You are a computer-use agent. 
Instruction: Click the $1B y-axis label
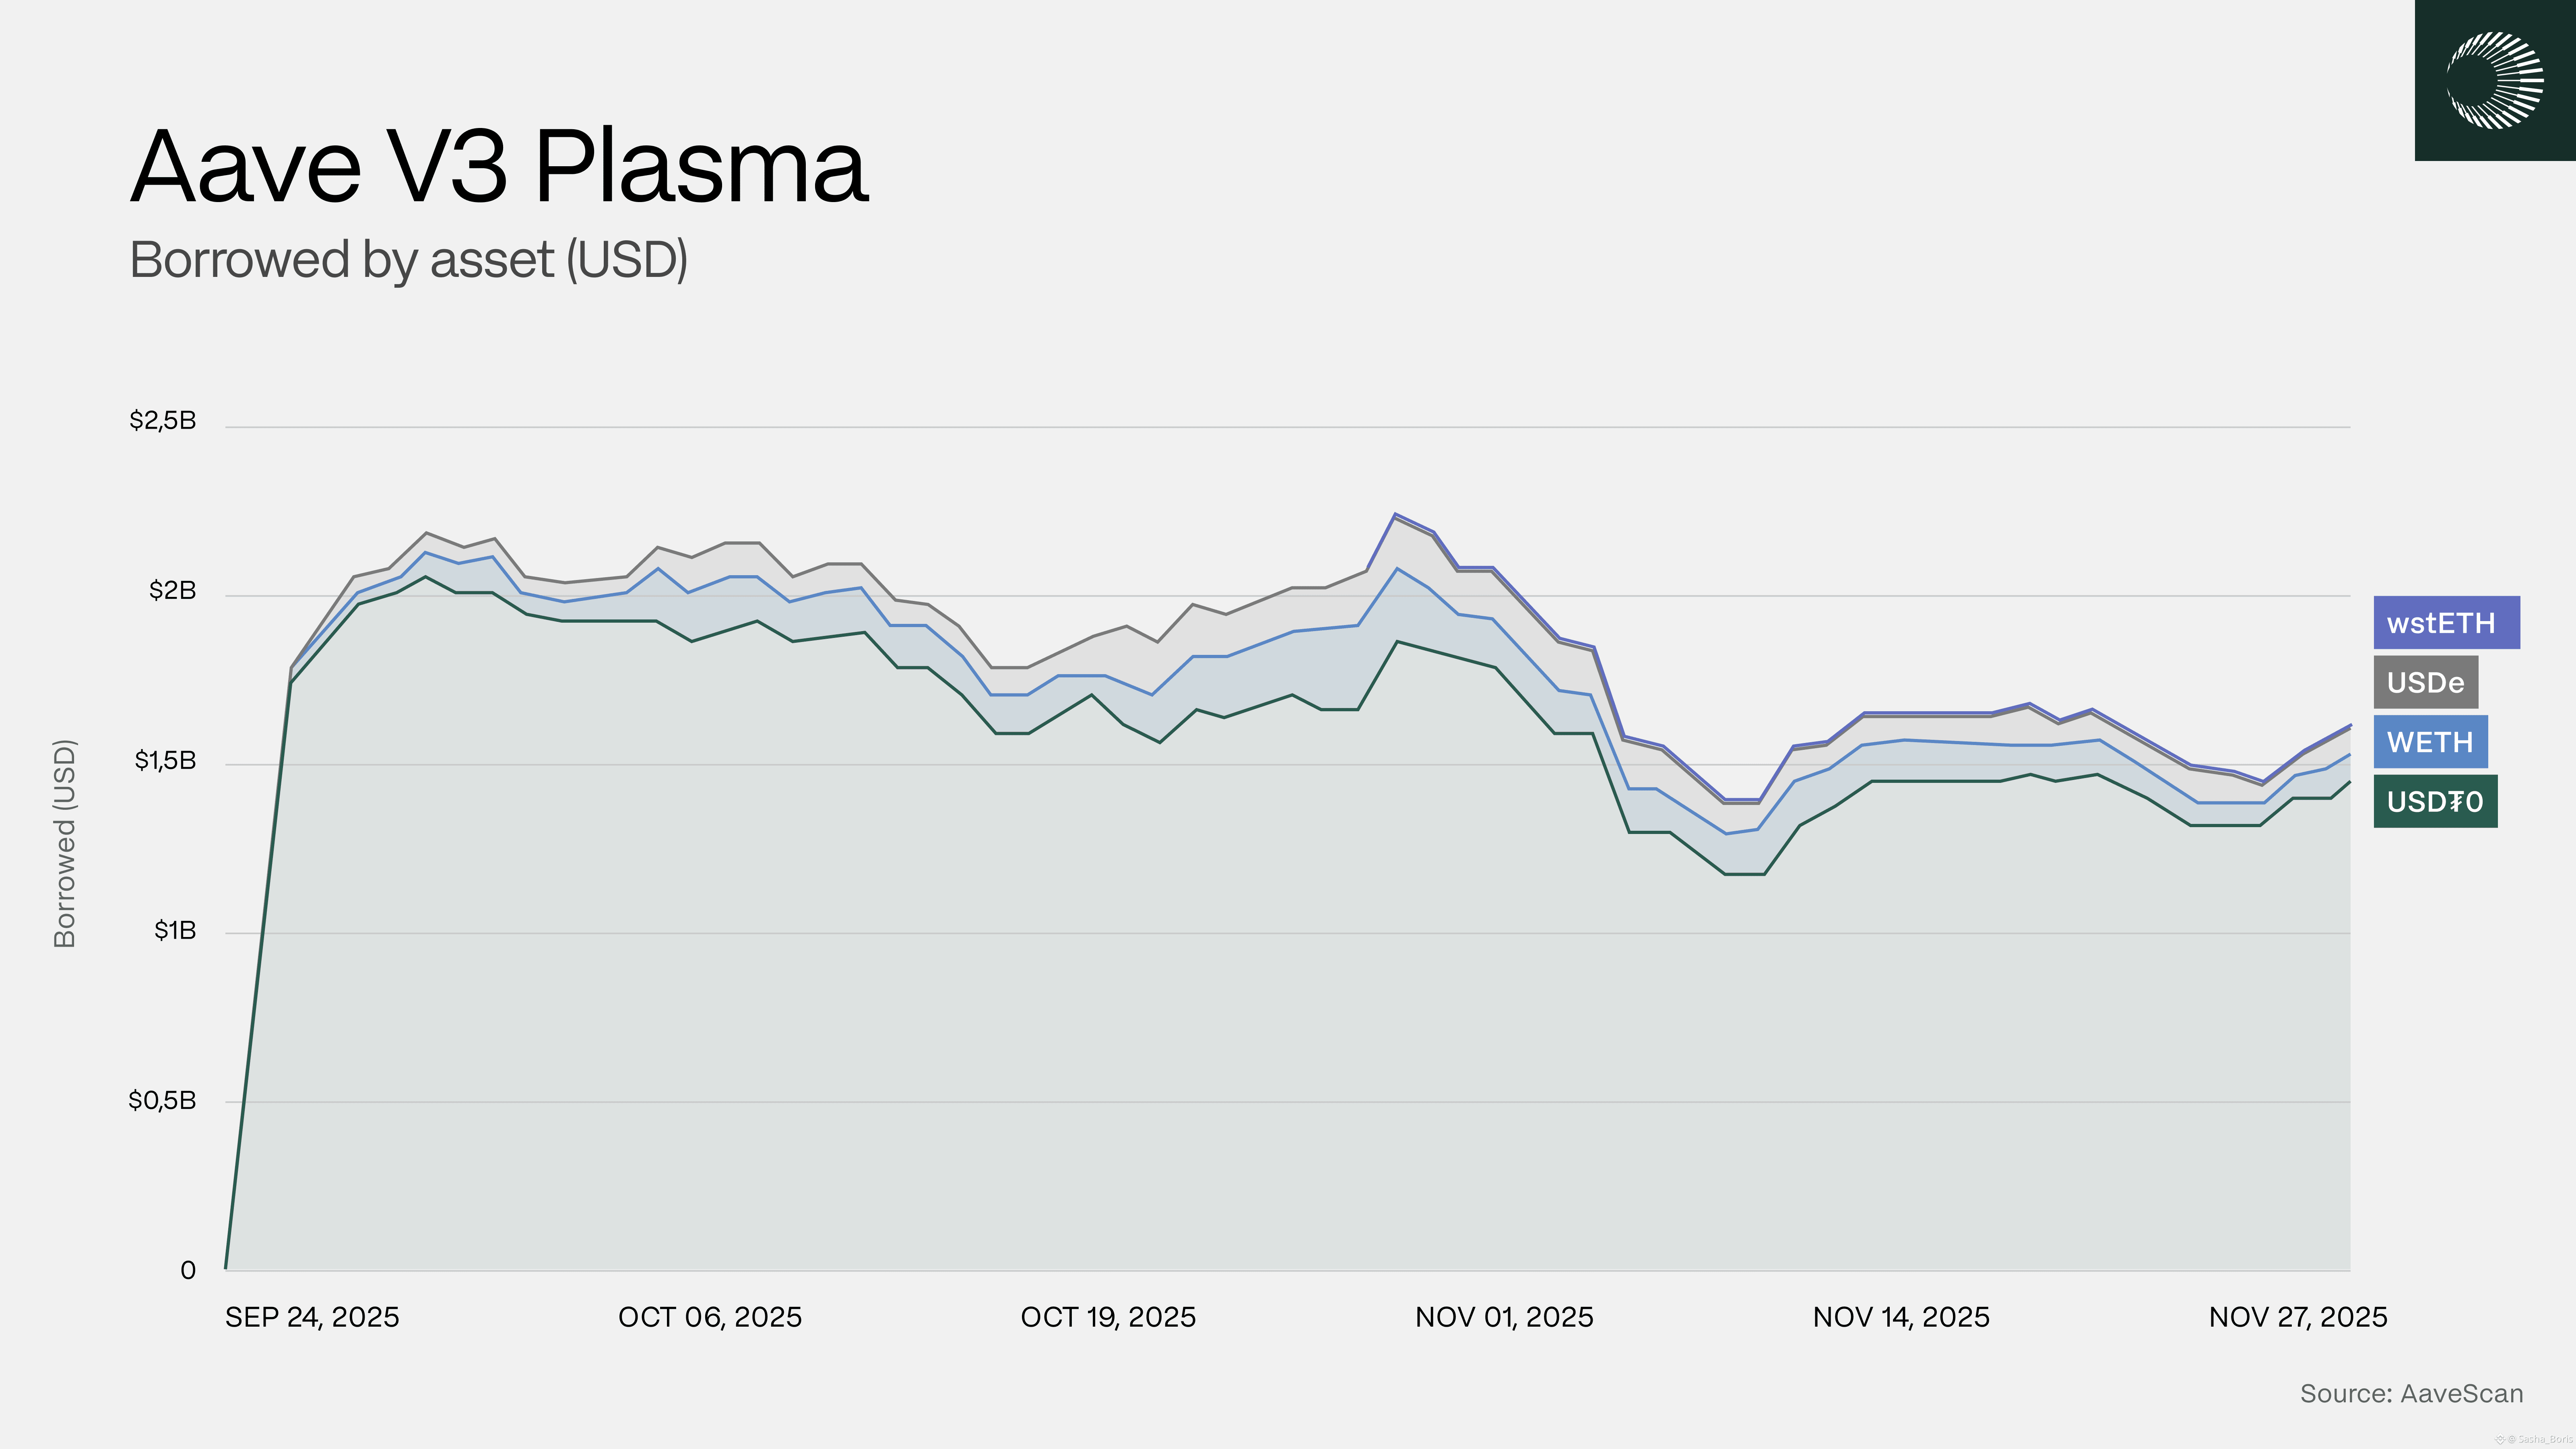point(175,931)
